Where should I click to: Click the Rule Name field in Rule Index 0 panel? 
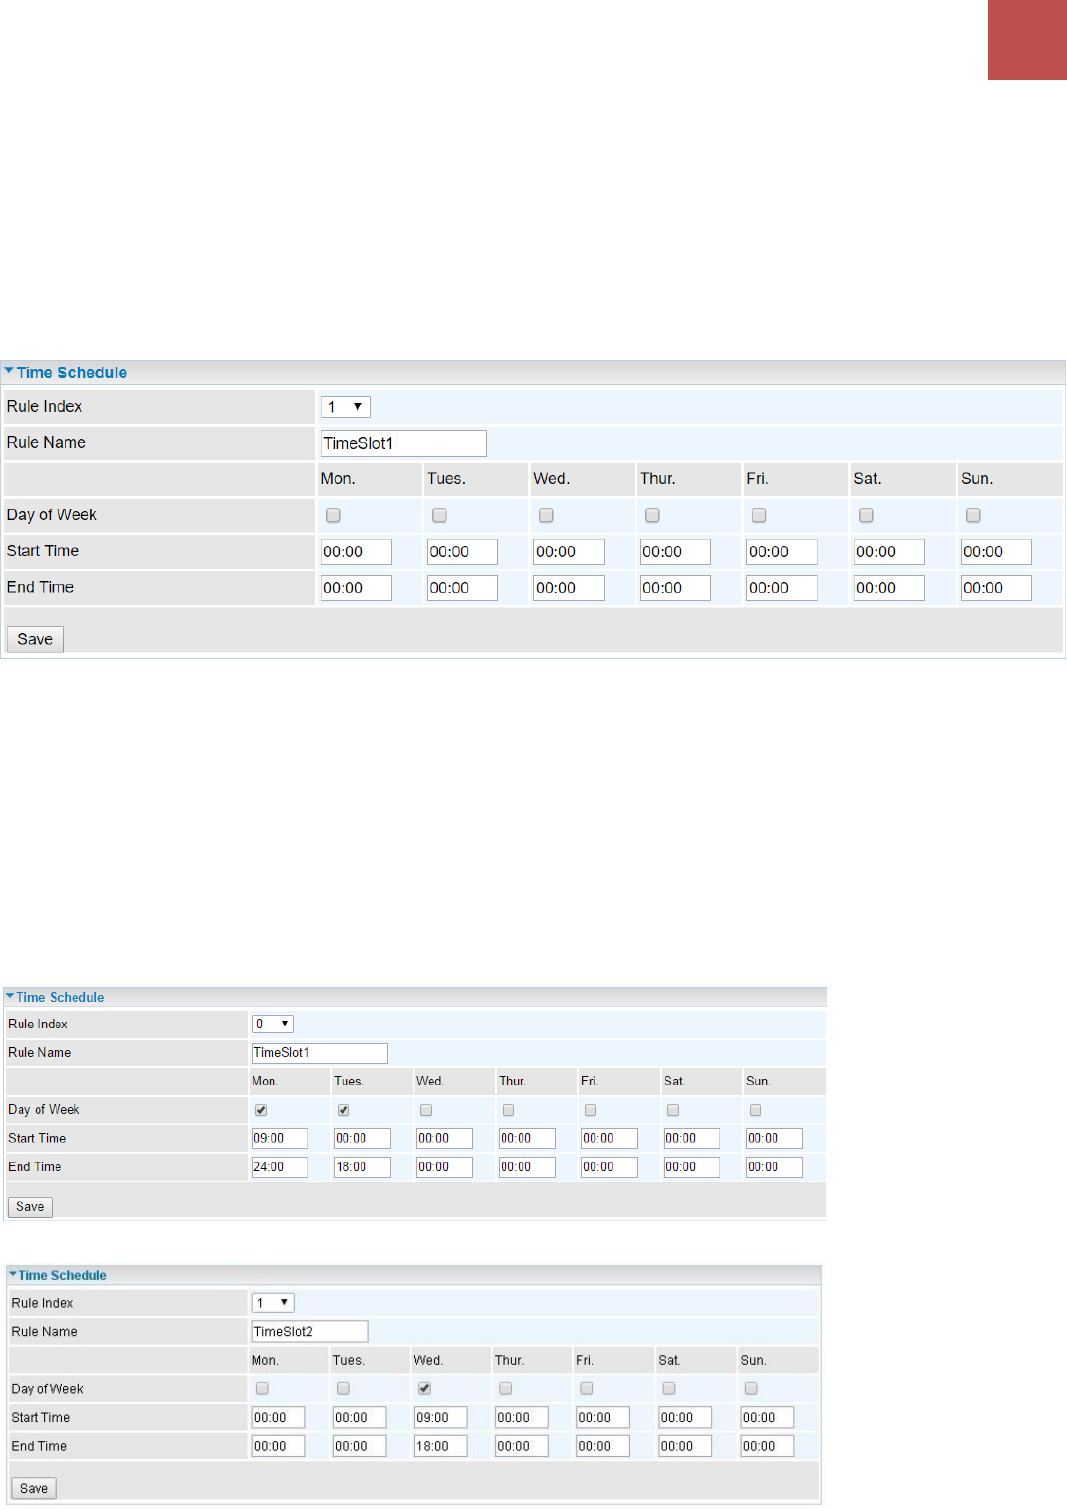coord(320,1053)
